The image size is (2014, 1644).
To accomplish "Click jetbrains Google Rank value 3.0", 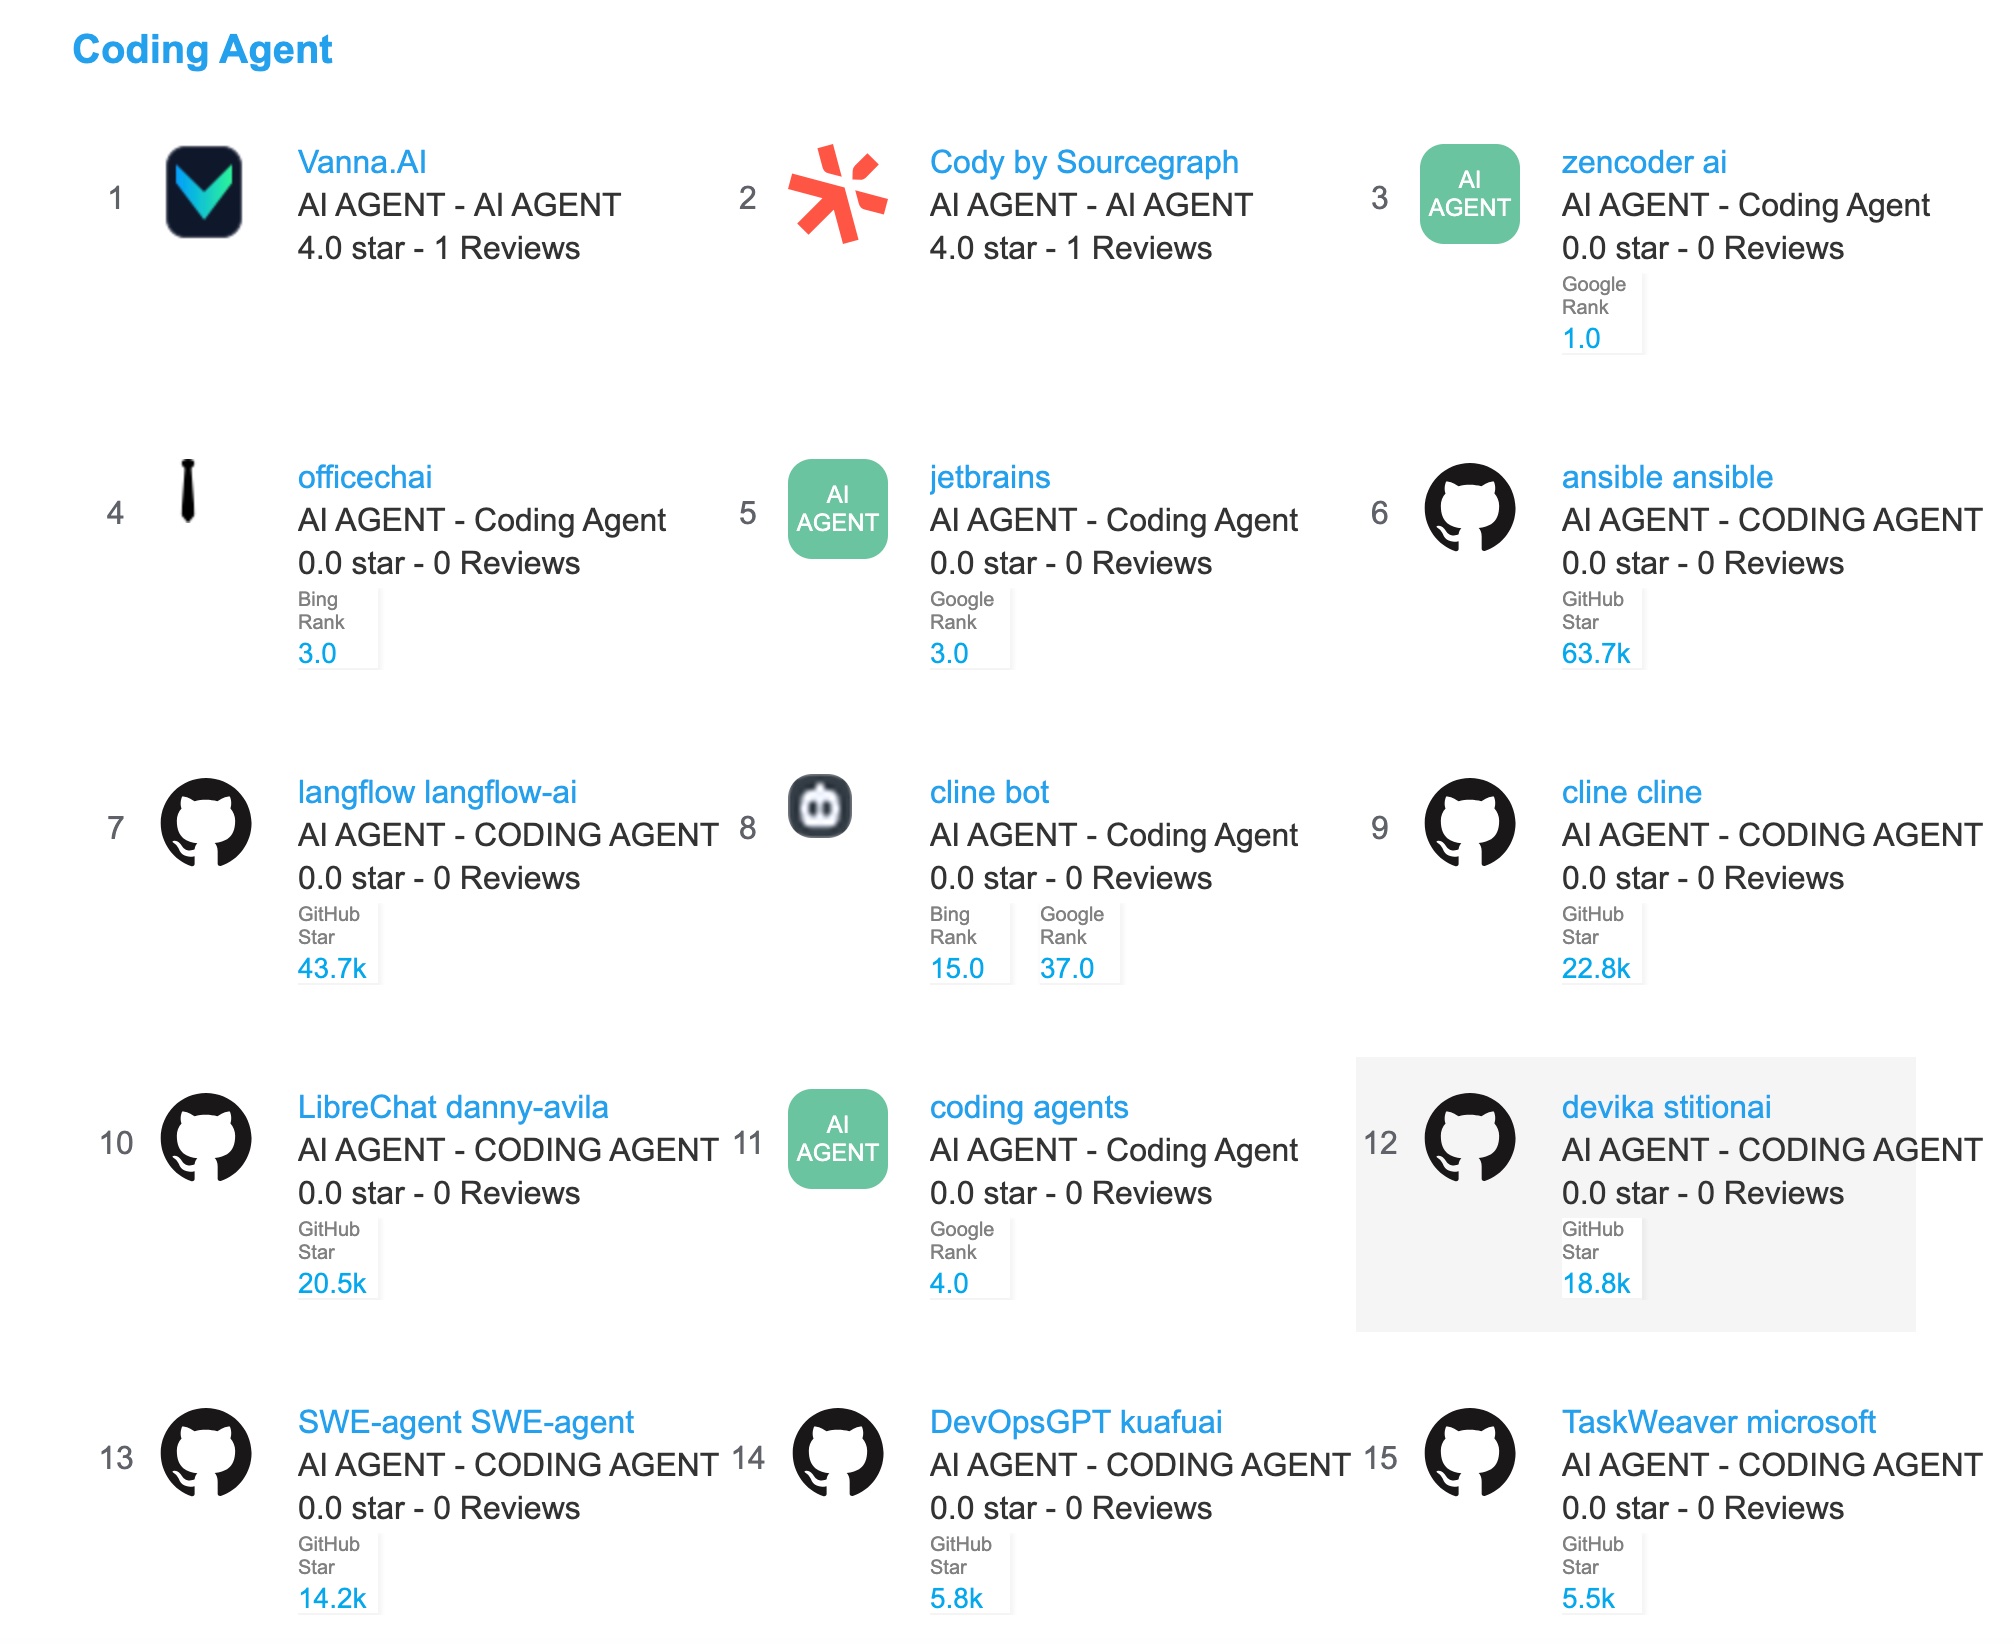I will click(949, 653).
